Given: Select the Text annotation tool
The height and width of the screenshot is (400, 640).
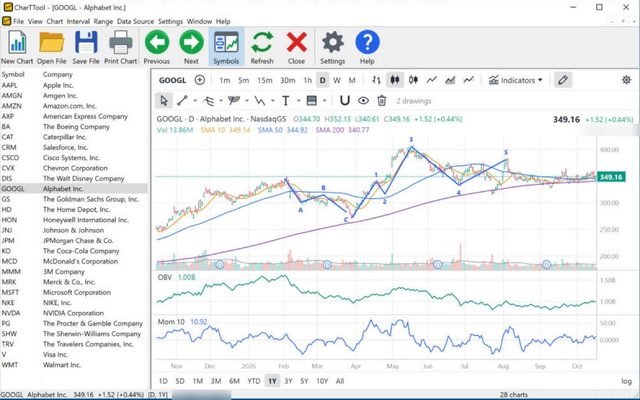Looking at the screenshot, I should pyautogui.click(x=286, y=100).
